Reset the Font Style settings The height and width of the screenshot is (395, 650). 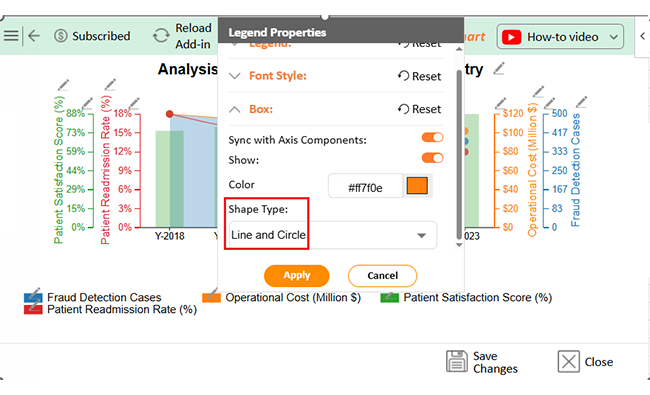point(419,76)
